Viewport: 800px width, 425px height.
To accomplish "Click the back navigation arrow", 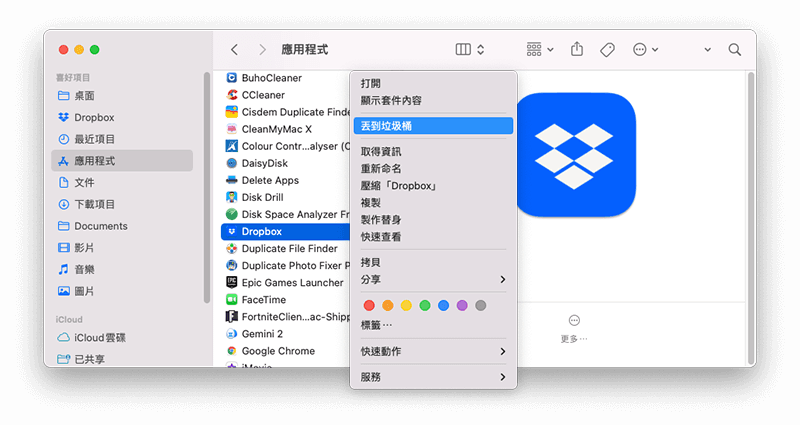I will [234, 49].
